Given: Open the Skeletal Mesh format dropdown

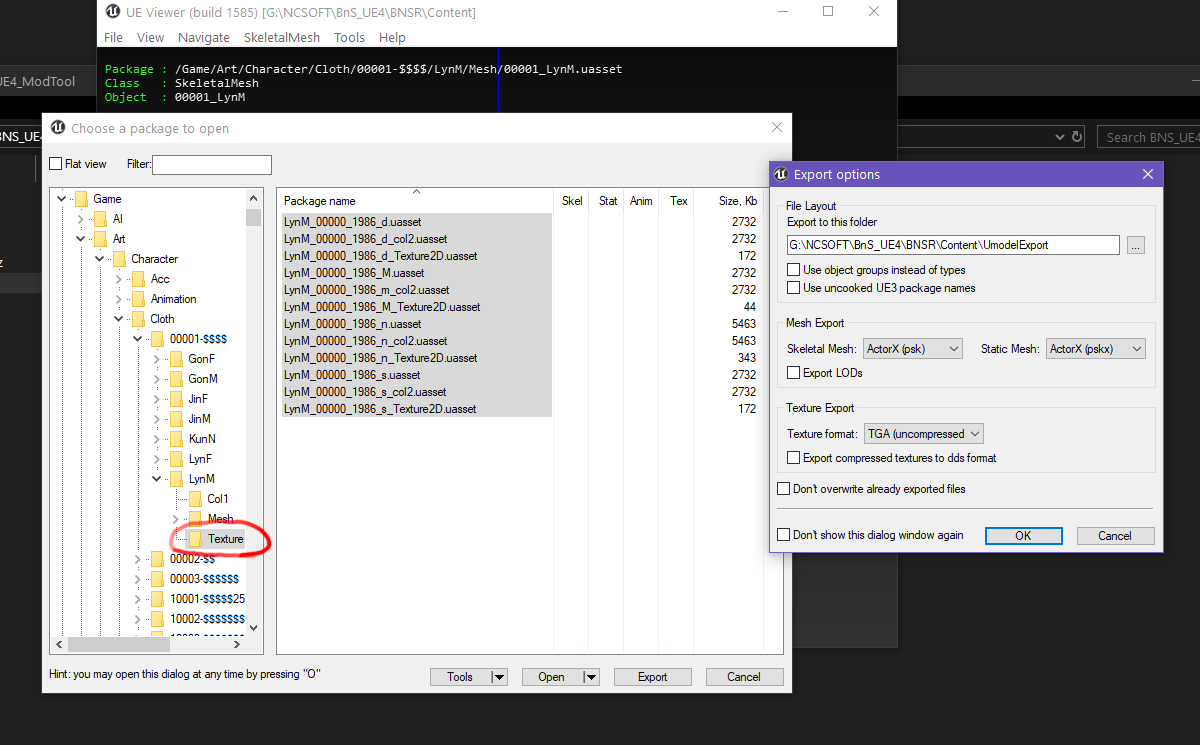Looking at the screenshot, I should [x=912, y=349].
